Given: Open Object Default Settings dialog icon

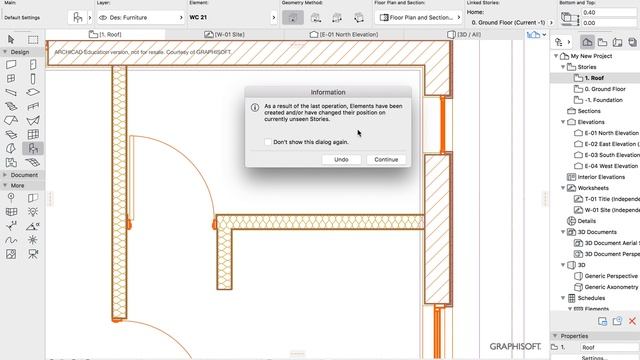Looking at the screenshot, I should pos(77,18).
